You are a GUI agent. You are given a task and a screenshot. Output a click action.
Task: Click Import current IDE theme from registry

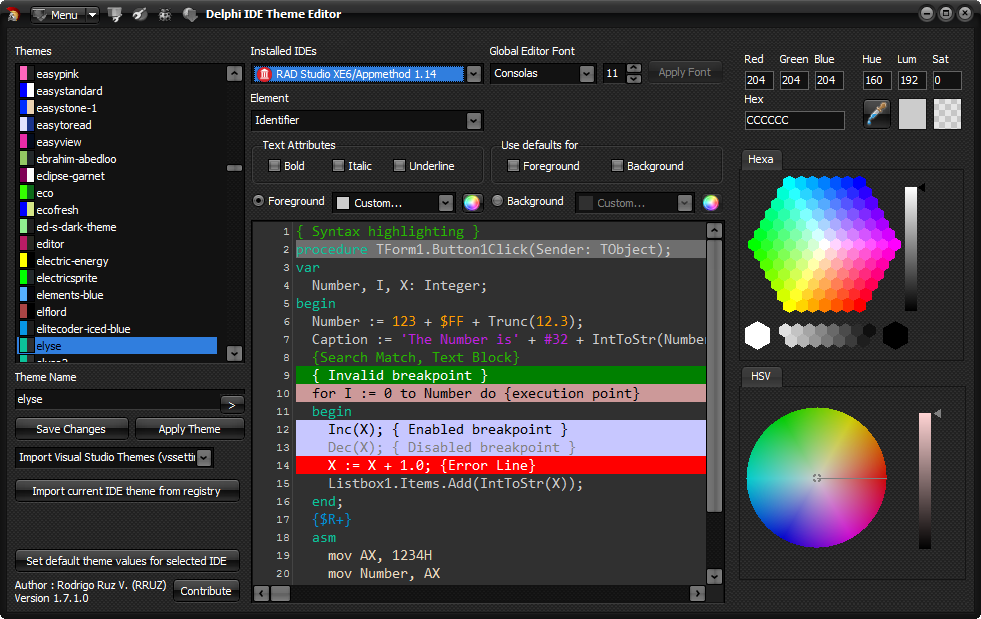[127, 491]
